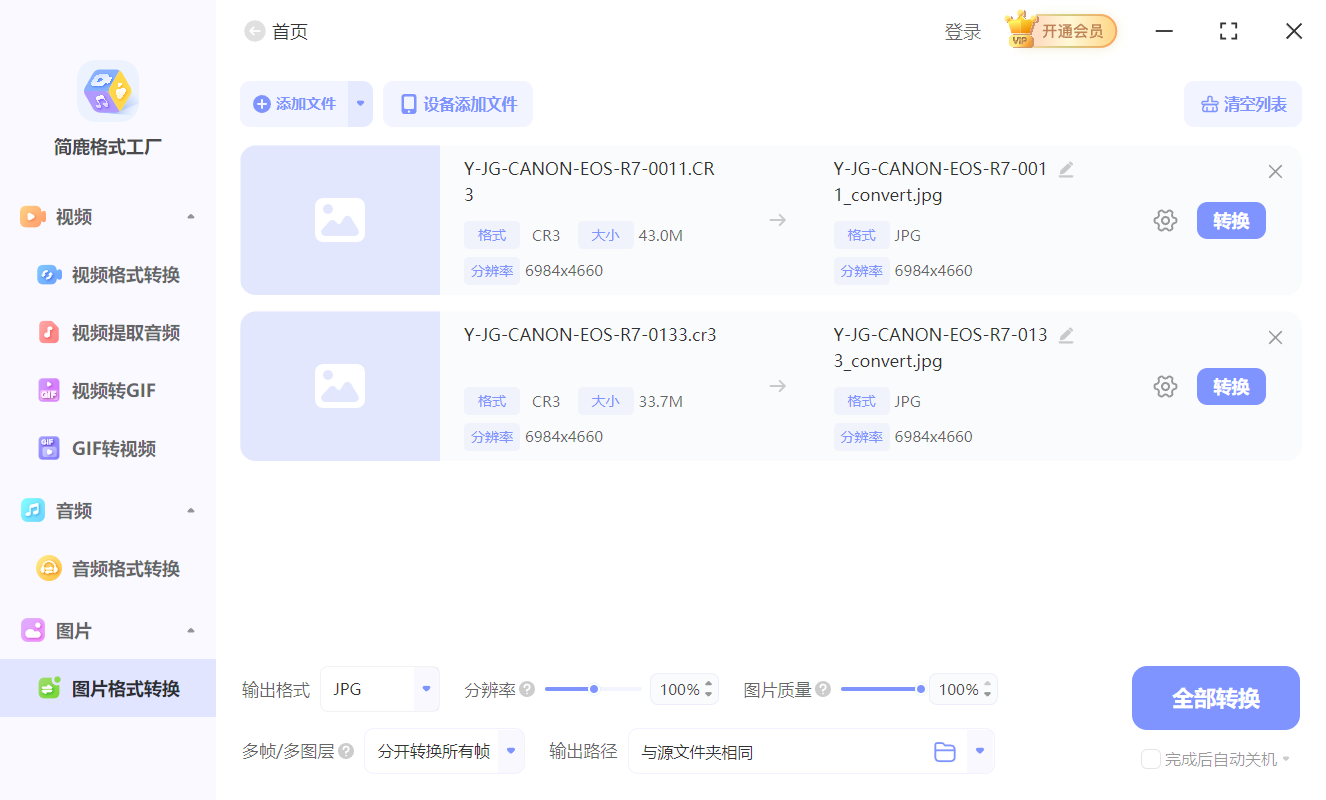Viewport: 1326px width, 800px height.
Task: Click the 图片质量 slider handle
Action: click(x=920, y=689)
